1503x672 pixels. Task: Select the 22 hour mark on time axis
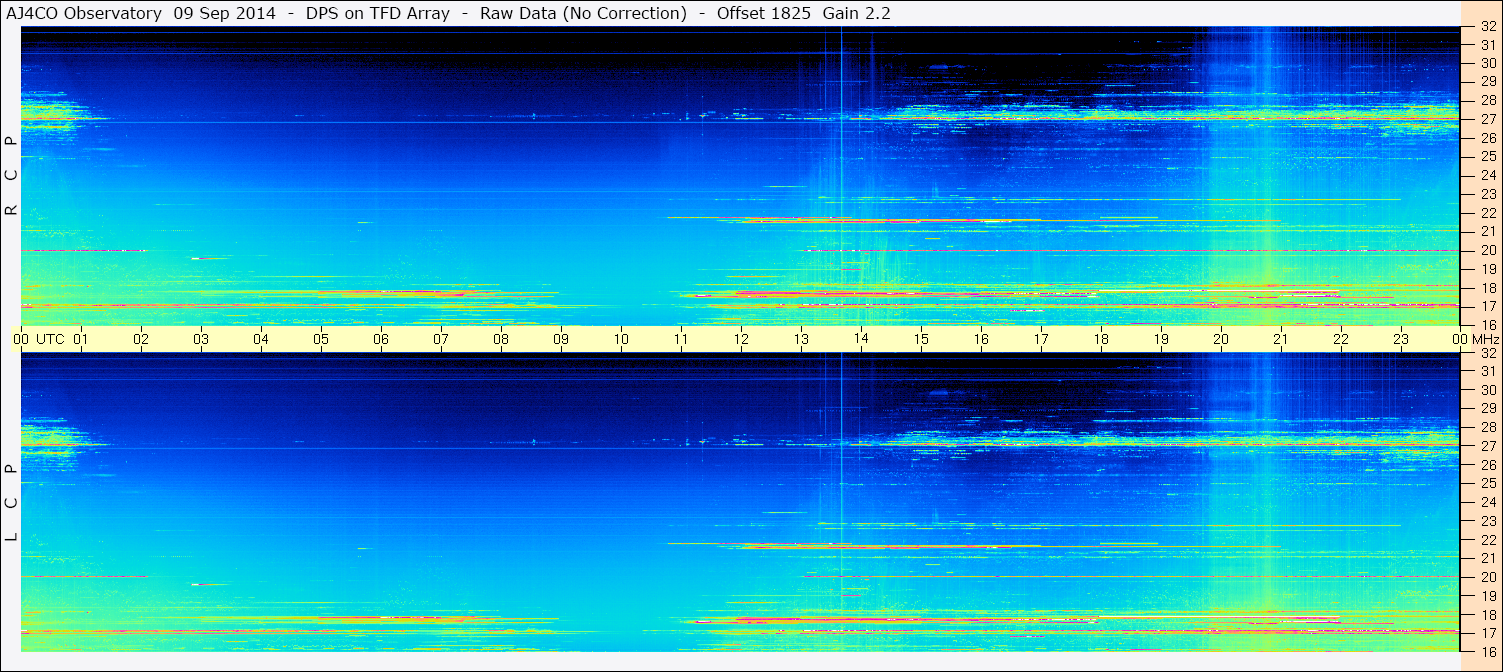1341,339
